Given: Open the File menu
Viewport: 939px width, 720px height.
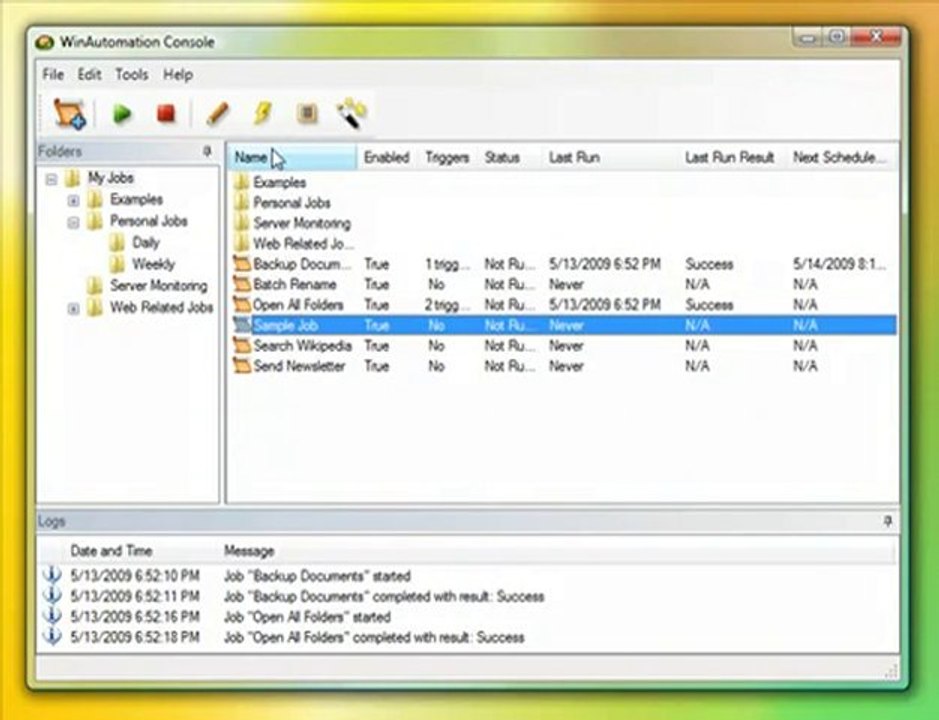Looking at the screenshot, I should coord(53,75).
